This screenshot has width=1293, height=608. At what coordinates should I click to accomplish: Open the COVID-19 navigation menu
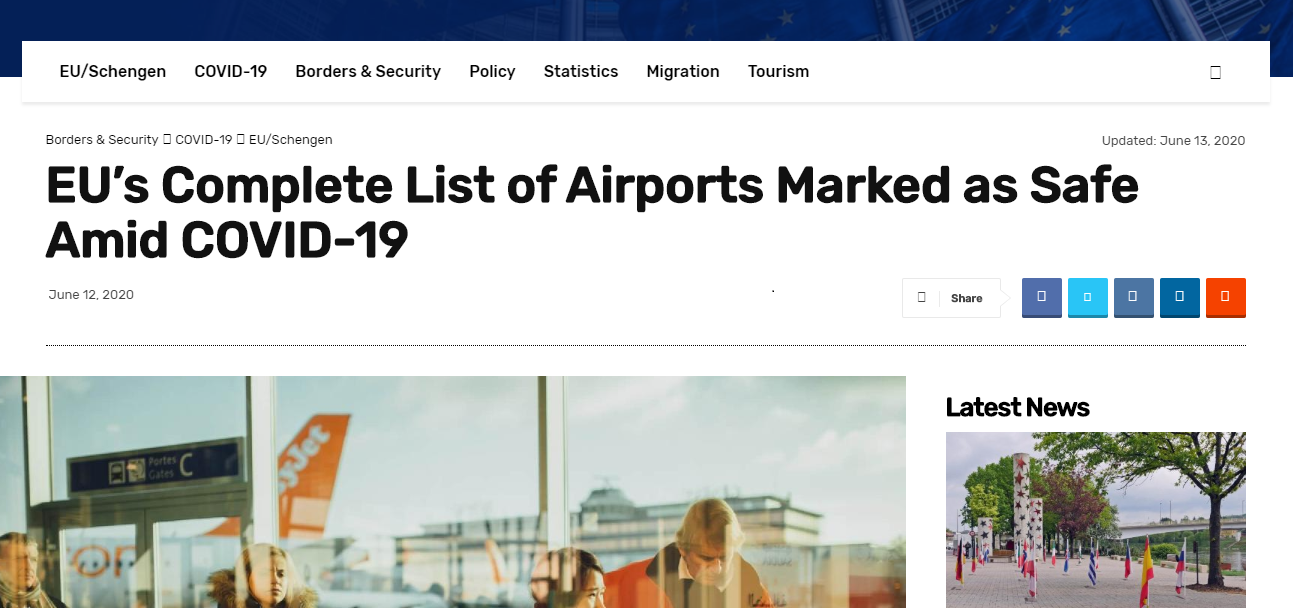(x=230, y=72)
